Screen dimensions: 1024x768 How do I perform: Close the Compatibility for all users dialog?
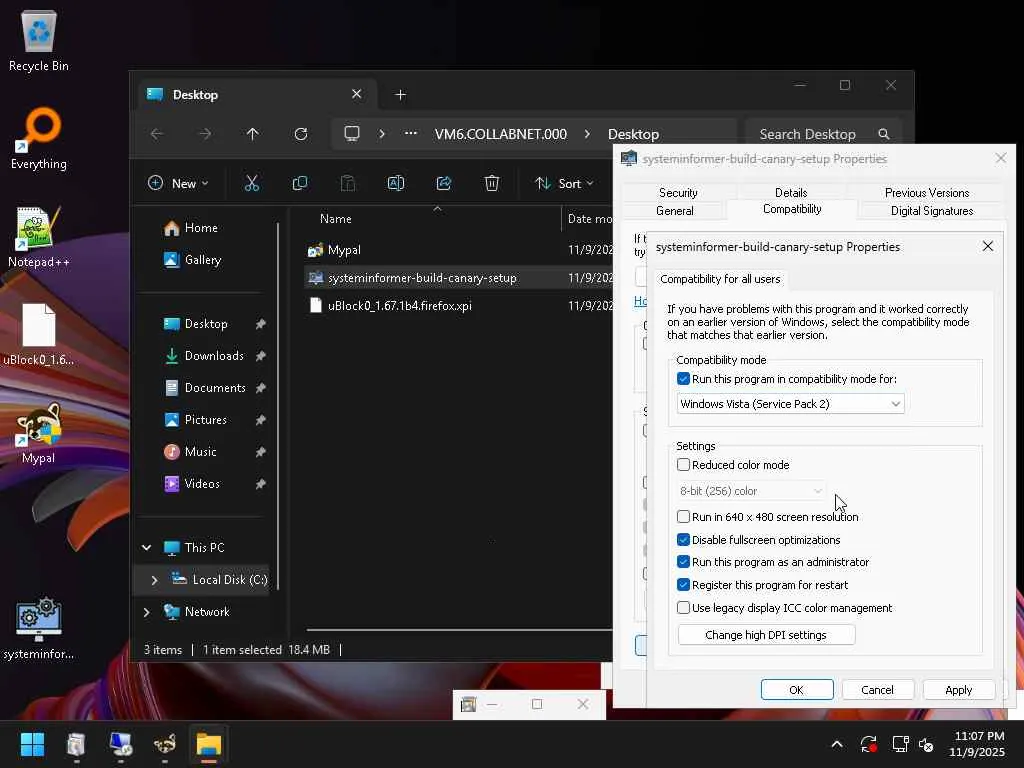(987, 246)
